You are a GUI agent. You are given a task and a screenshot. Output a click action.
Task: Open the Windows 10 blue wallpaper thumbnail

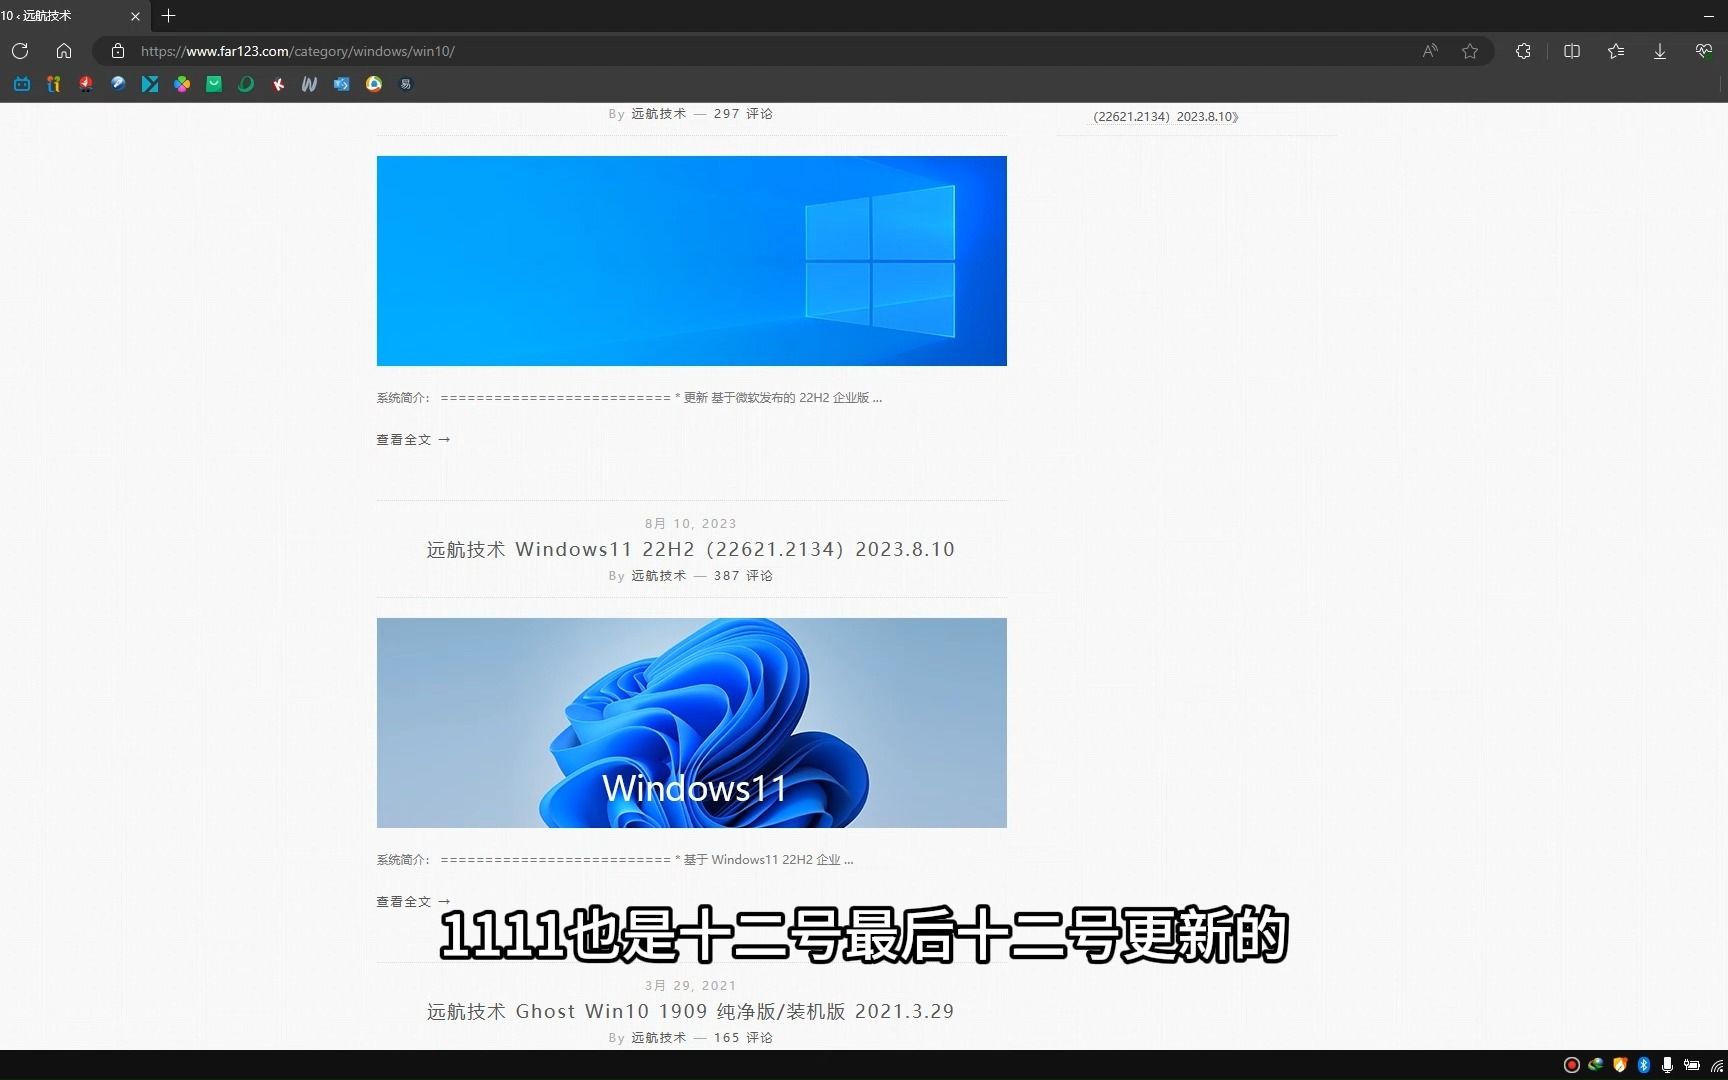691,261
